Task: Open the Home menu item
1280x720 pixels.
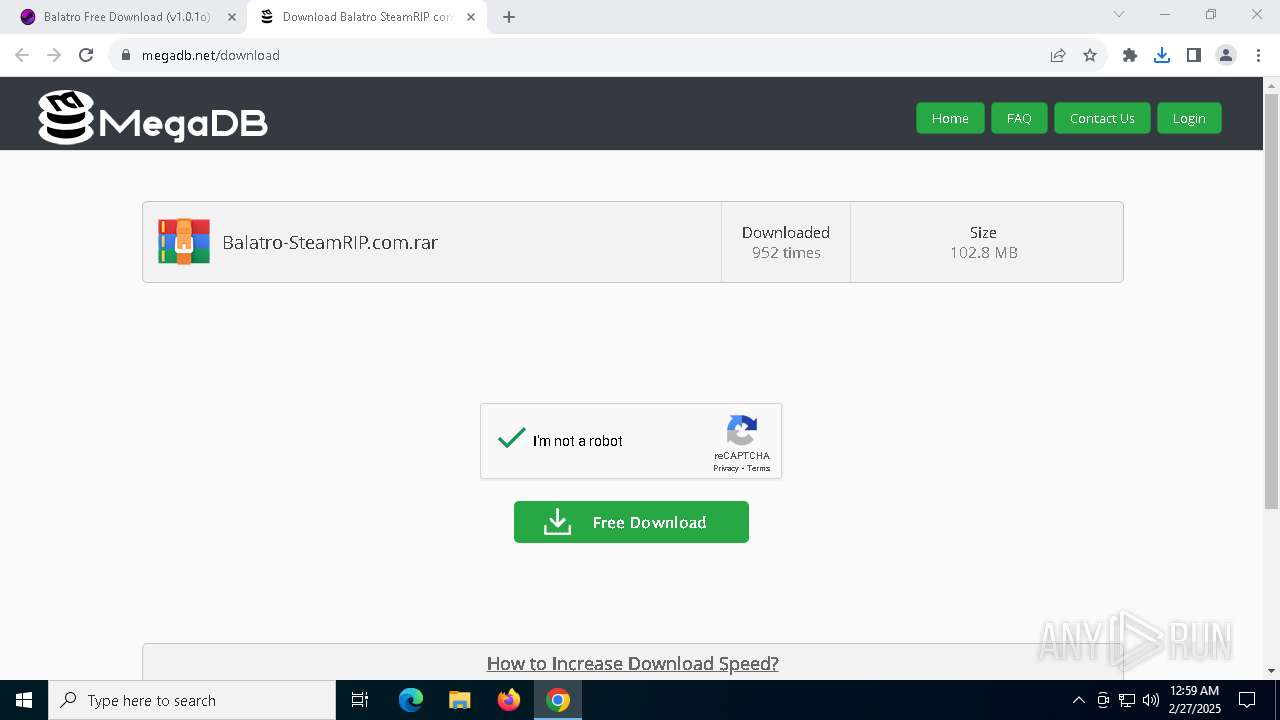Action: 950,118
